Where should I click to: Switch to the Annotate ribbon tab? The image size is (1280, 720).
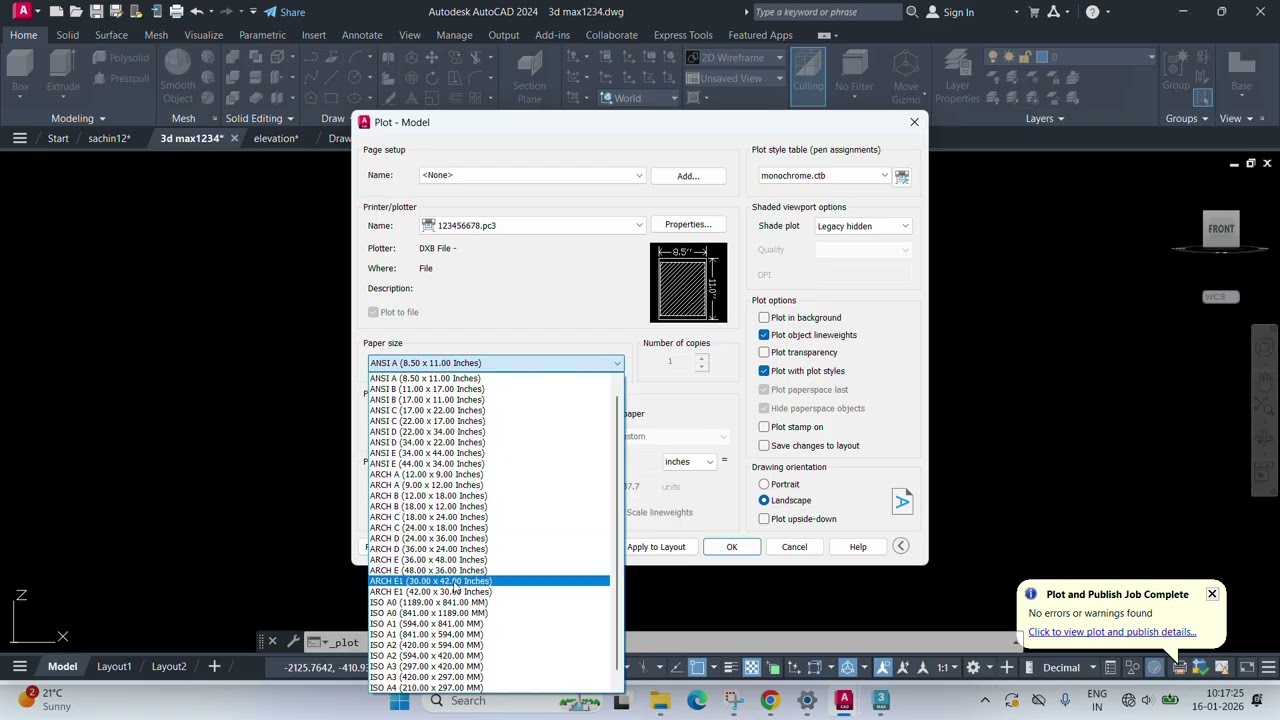tap(362, 35)
